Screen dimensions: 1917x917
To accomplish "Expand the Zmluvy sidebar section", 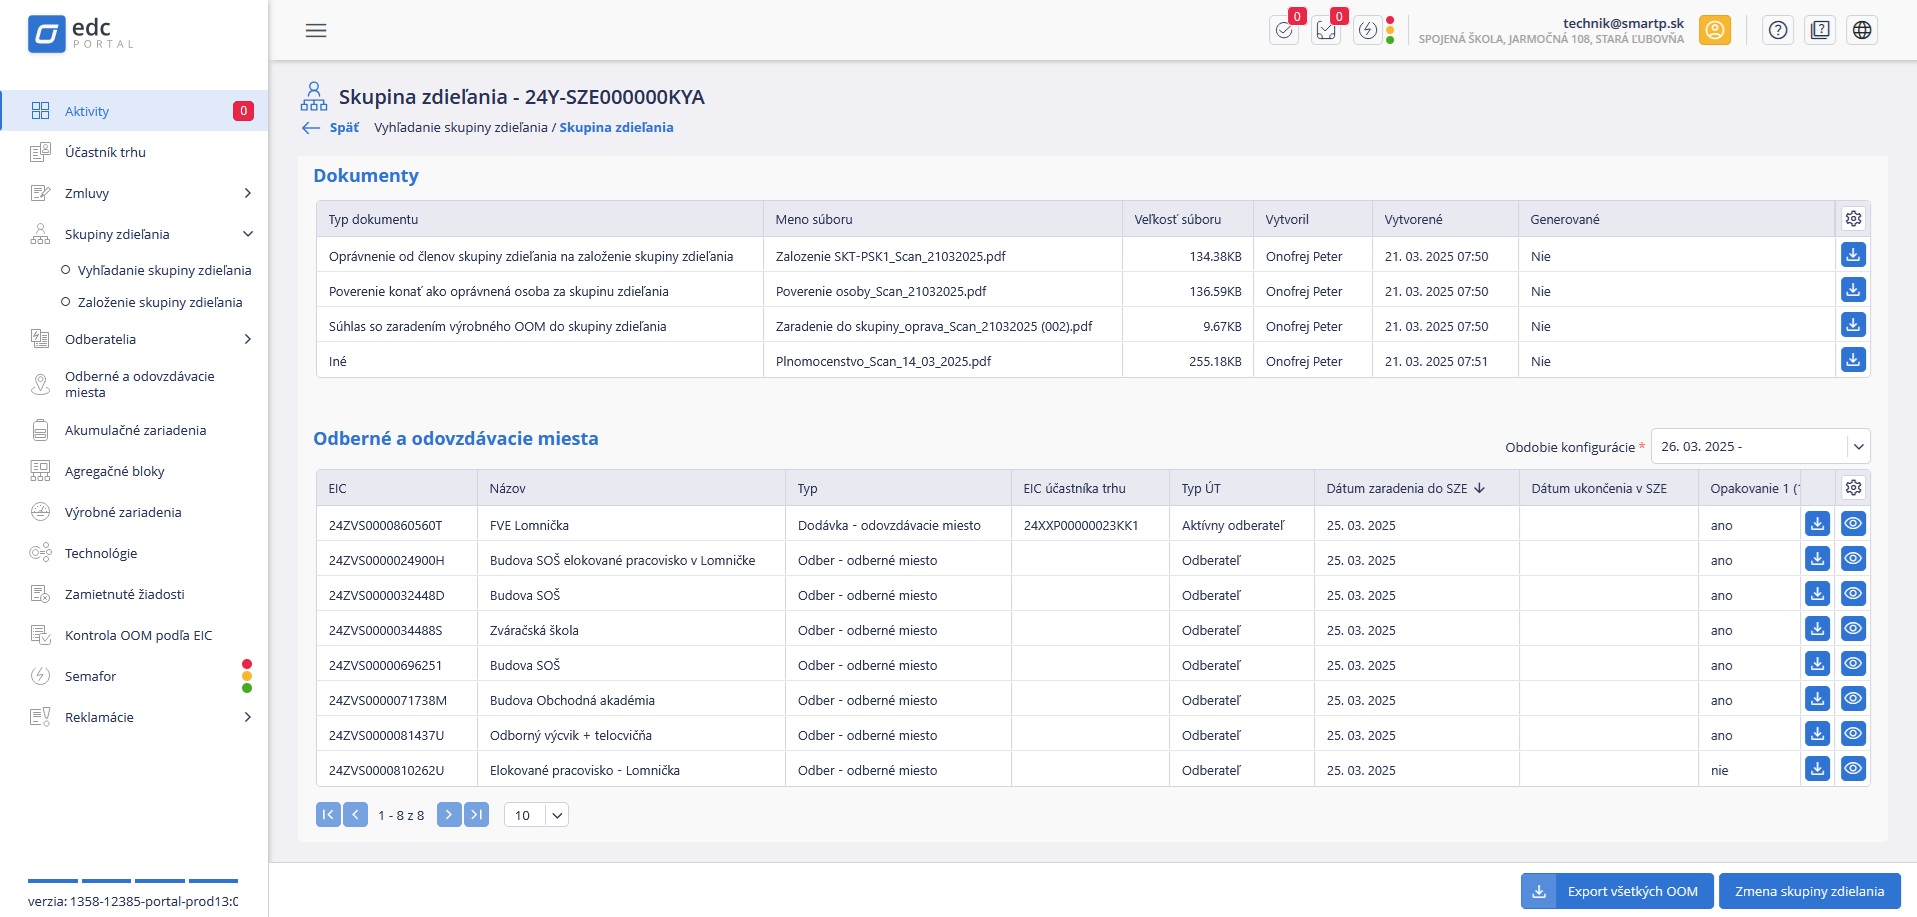I will click(x=248, y=193).
